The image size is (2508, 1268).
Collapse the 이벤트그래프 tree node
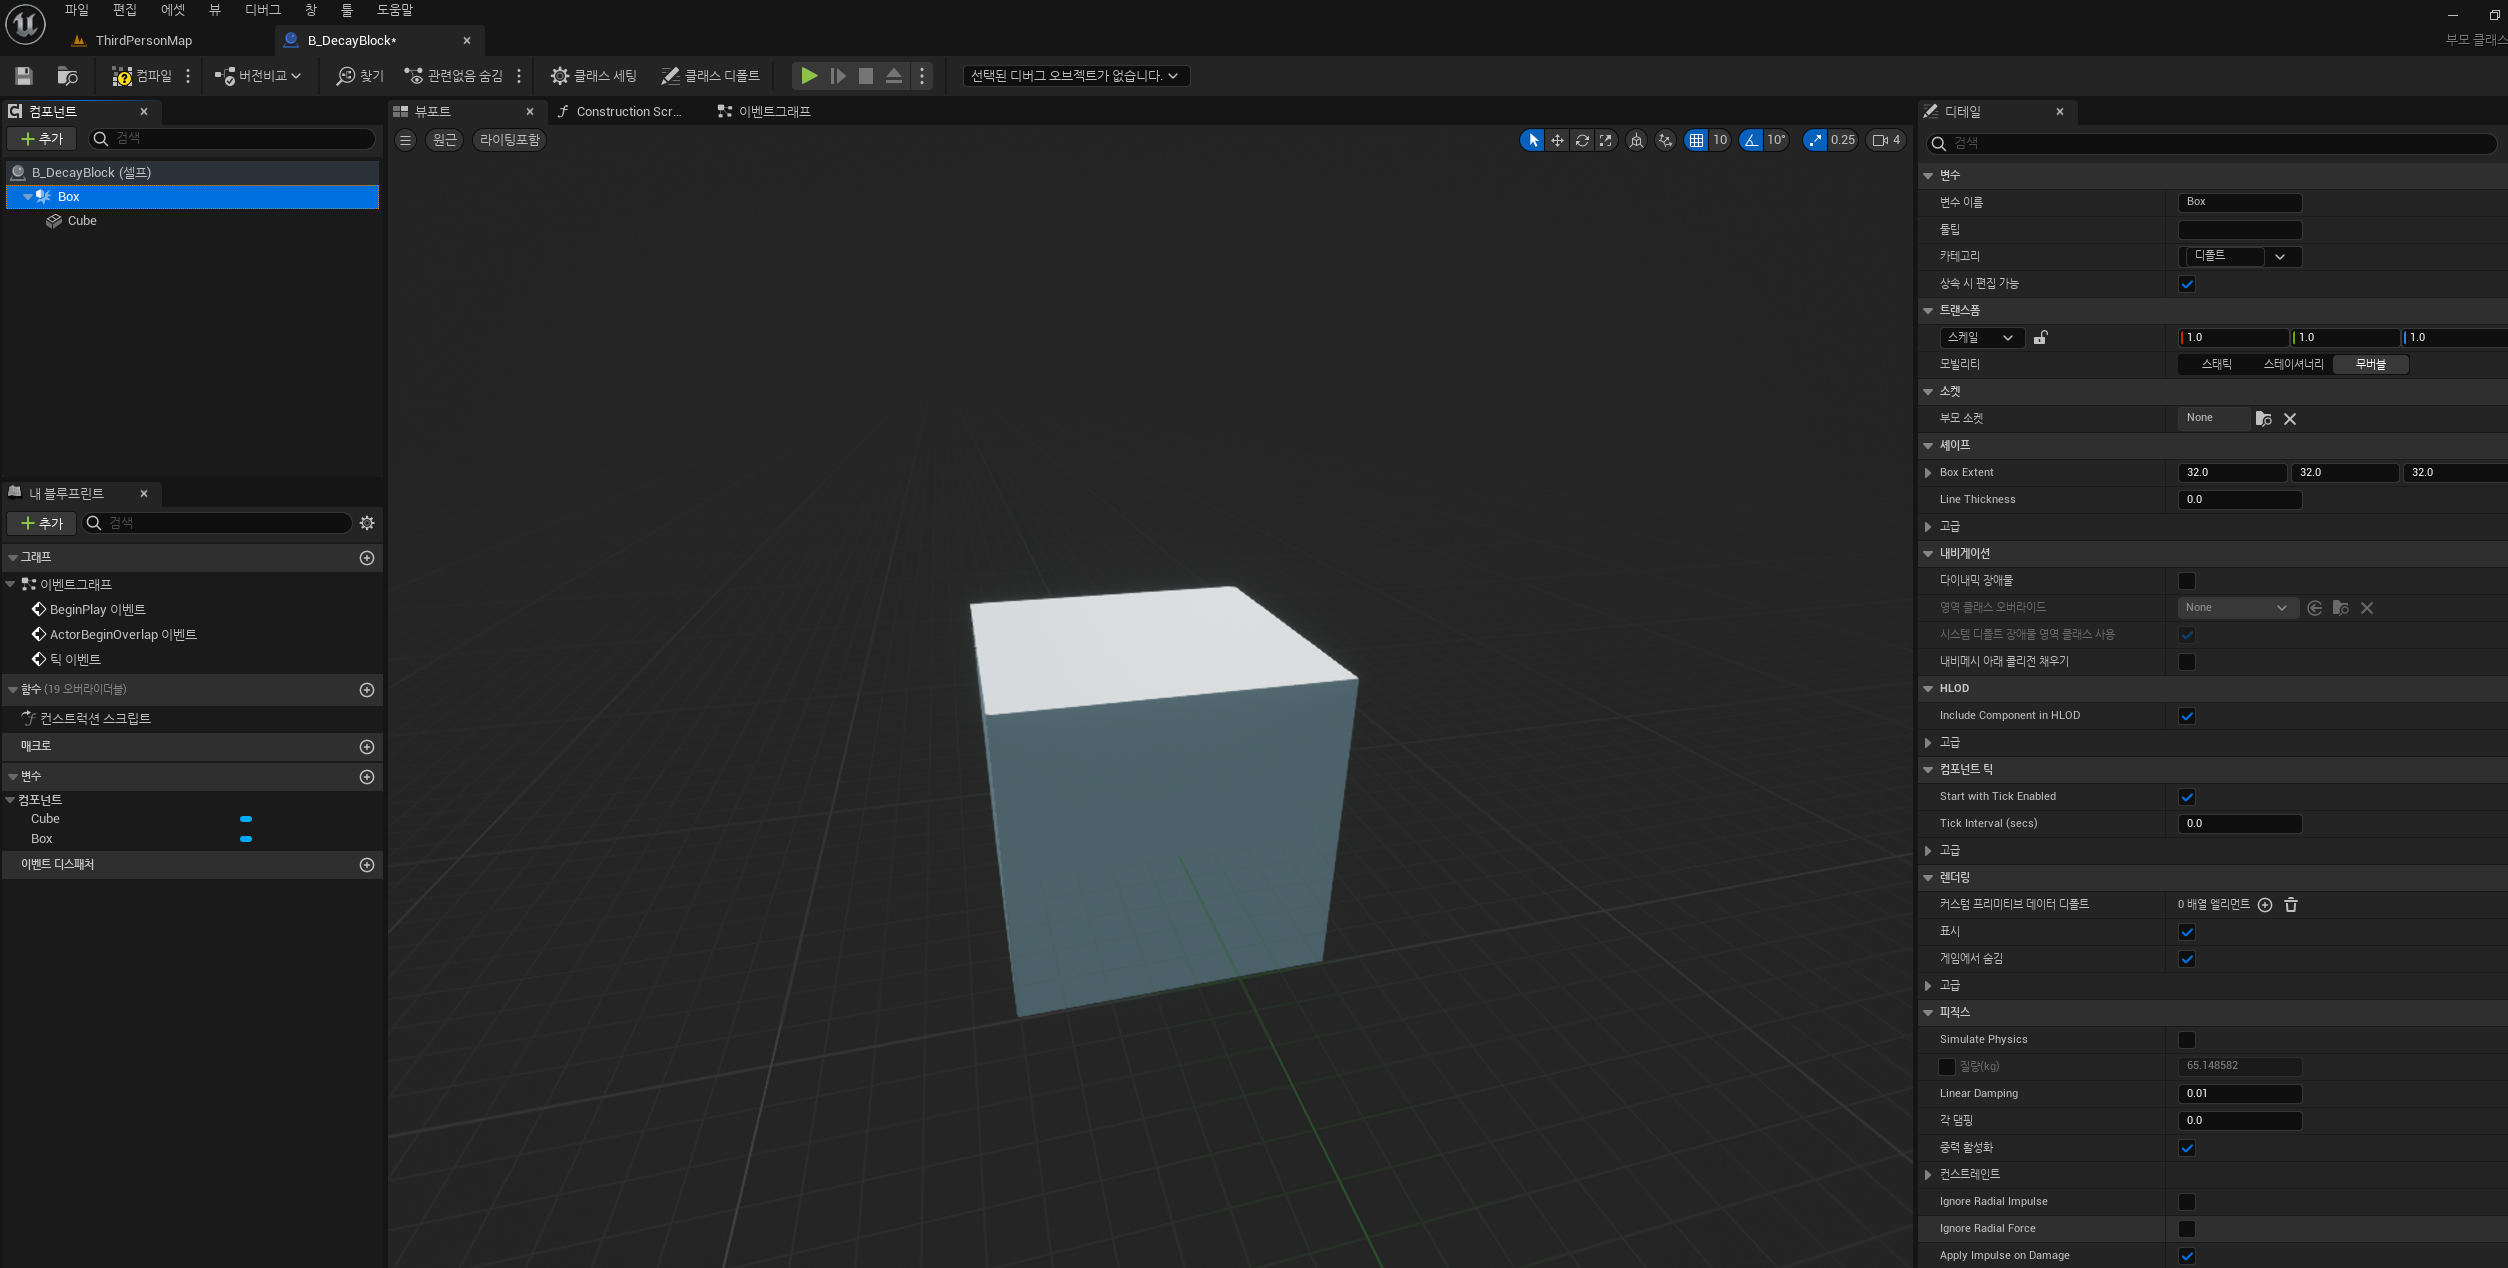10,584
